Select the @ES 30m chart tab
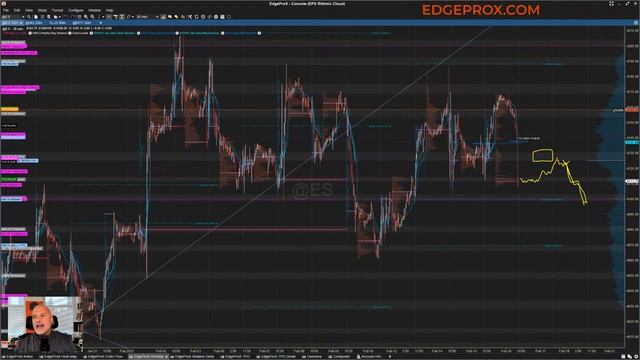The height and width of the screenshot is (360, 640). click(x=13, y=23)
